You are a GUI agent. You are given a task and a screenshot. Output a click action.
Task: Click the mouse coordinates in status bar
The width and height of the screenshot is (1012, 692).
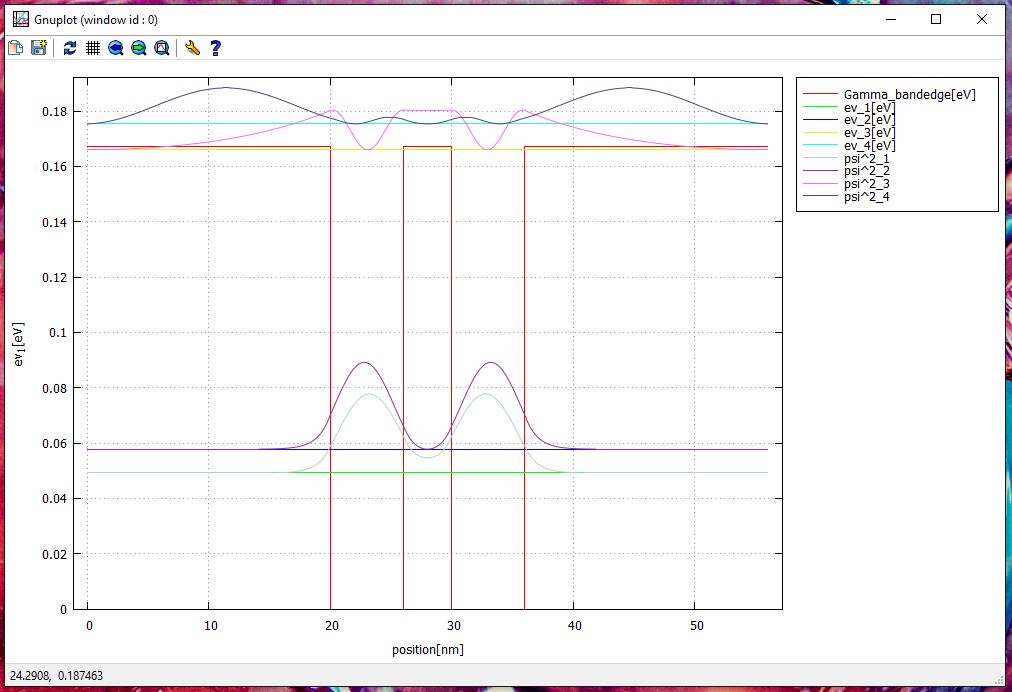click(57, 677)
